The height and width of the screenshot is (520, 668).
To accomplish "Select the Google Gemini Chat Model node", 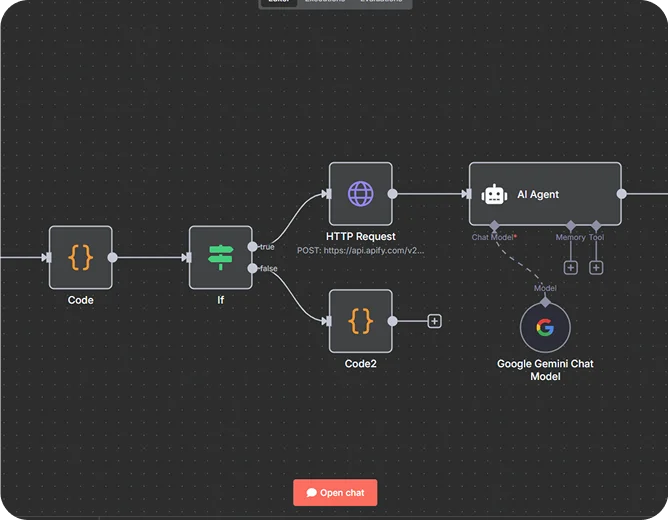I will point(545,328).
